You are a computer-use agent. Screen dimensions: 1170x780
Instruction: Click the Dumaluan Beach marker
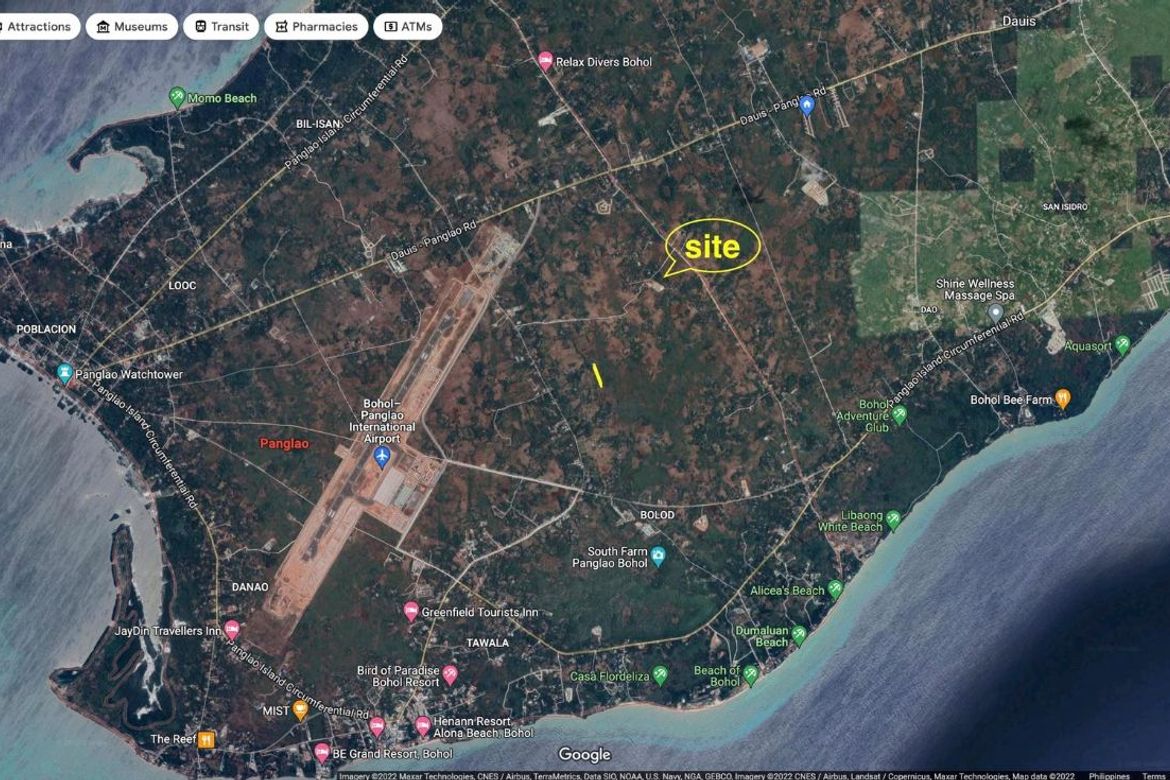click(799, 636)
